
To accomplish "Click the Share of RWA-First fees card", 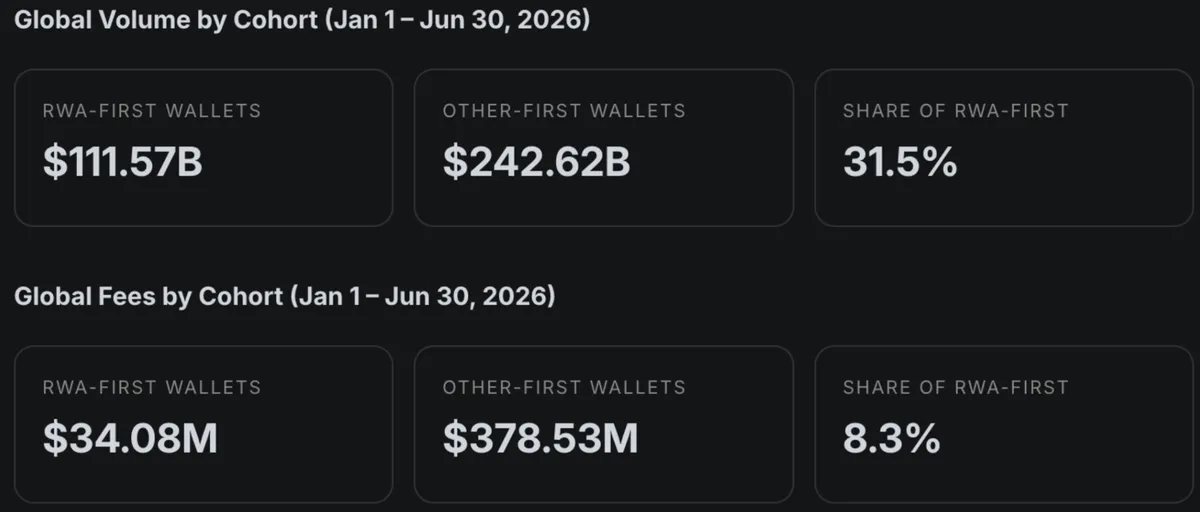I will coord(1004,425).
